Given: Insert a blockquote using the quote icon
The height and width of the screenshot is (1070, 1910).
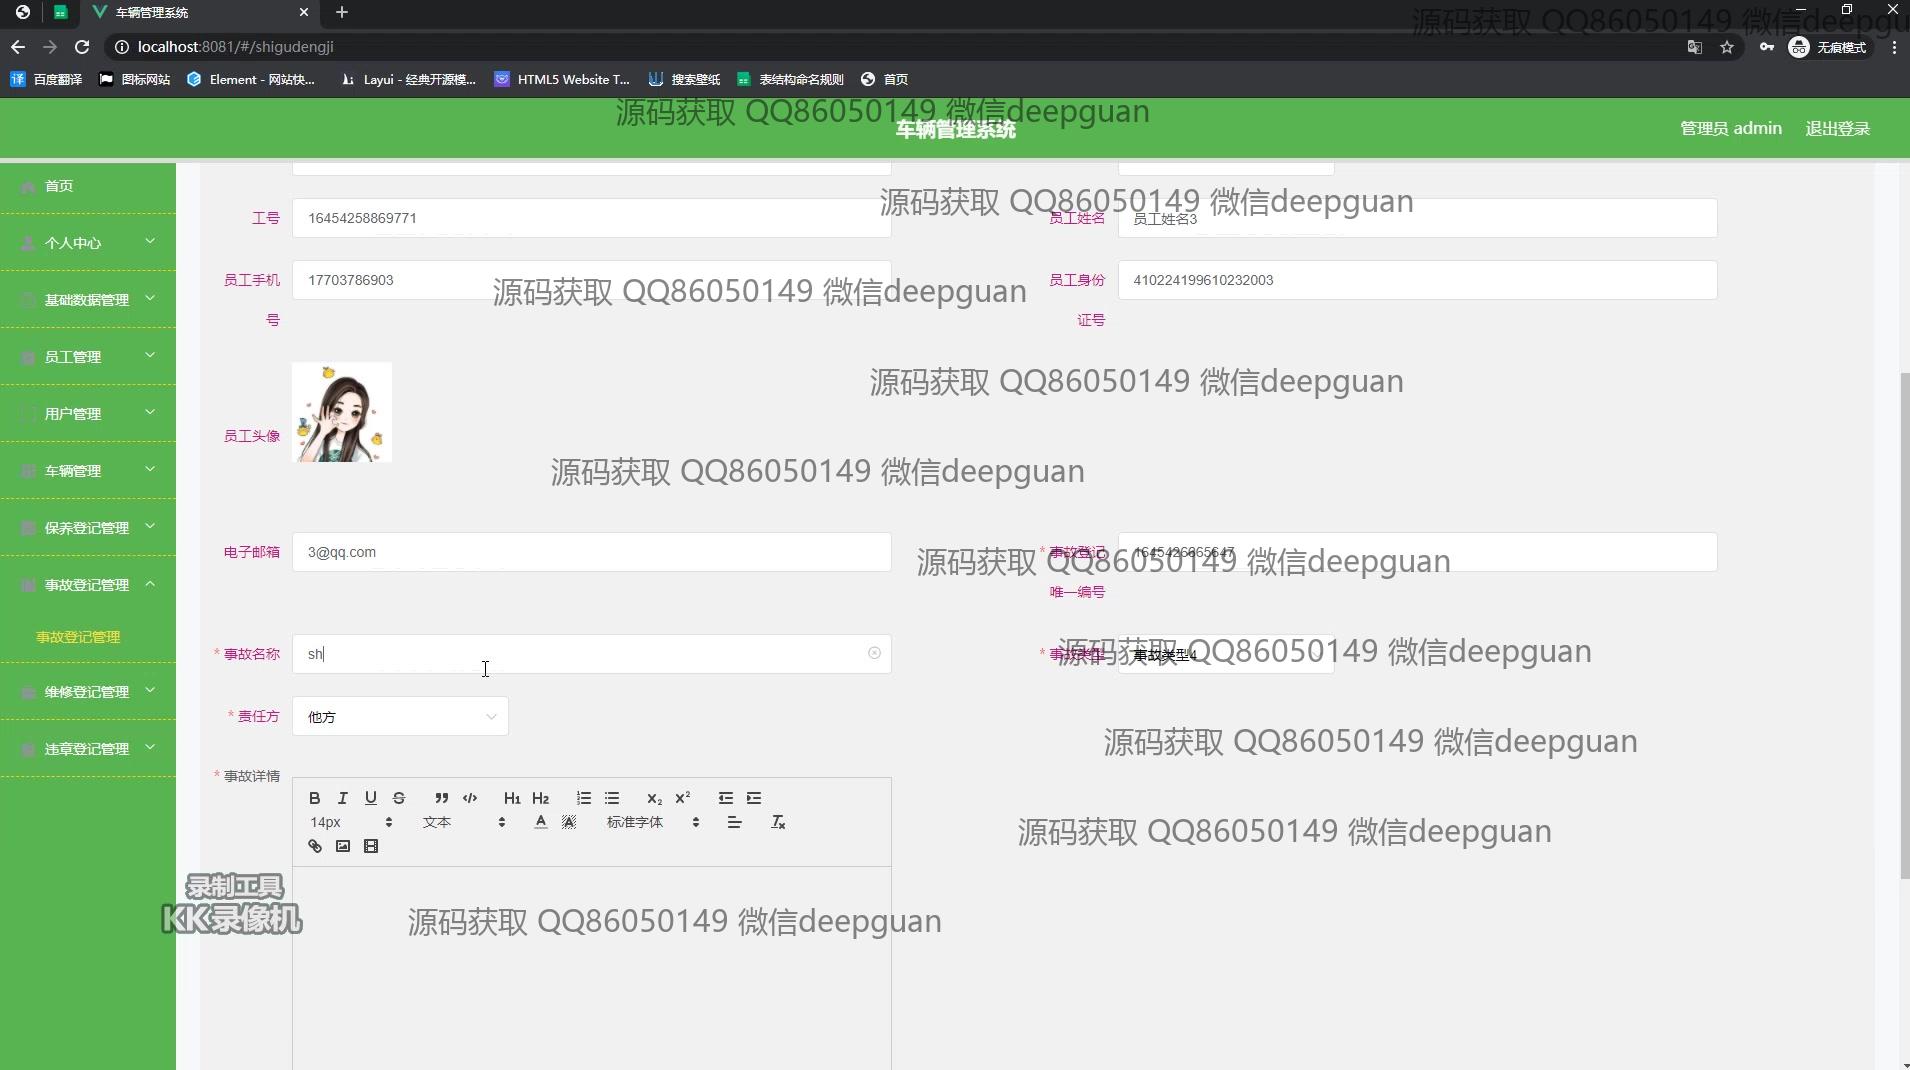Looking at the screenshot, I should pos(441,798).
